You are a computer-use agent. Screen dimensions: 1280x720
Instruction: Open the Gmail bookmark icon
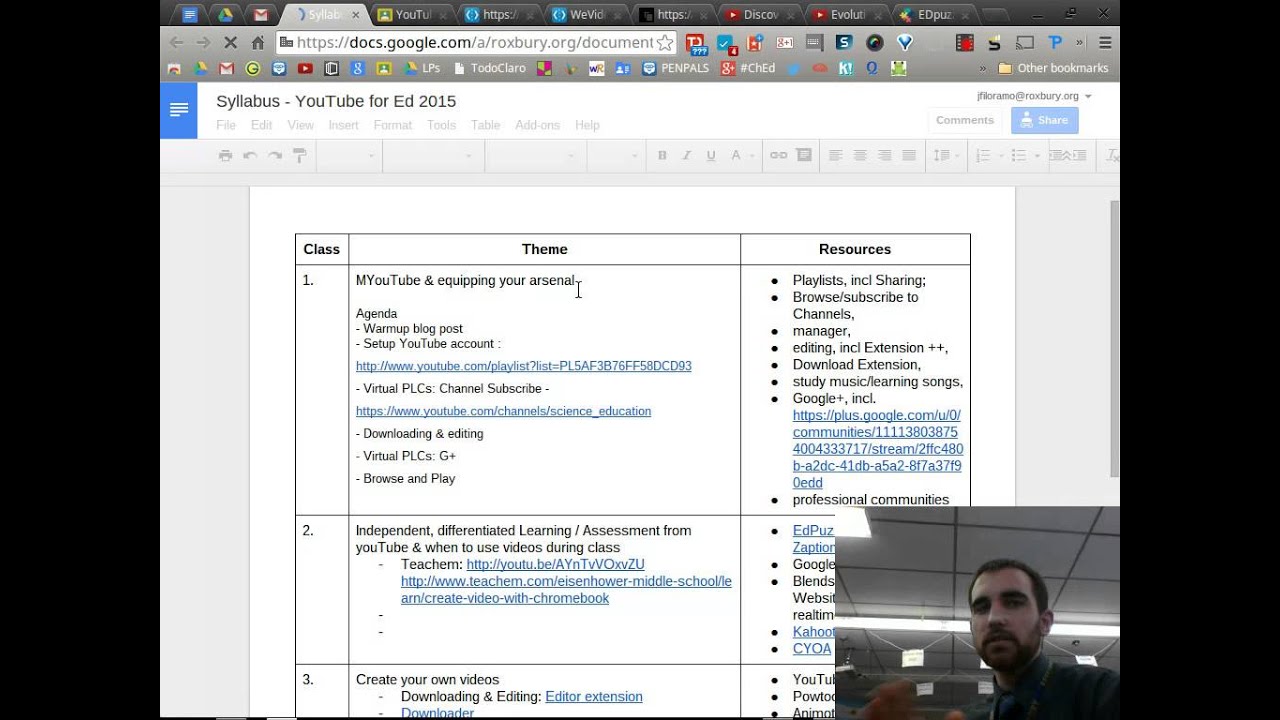click(226, 69)
